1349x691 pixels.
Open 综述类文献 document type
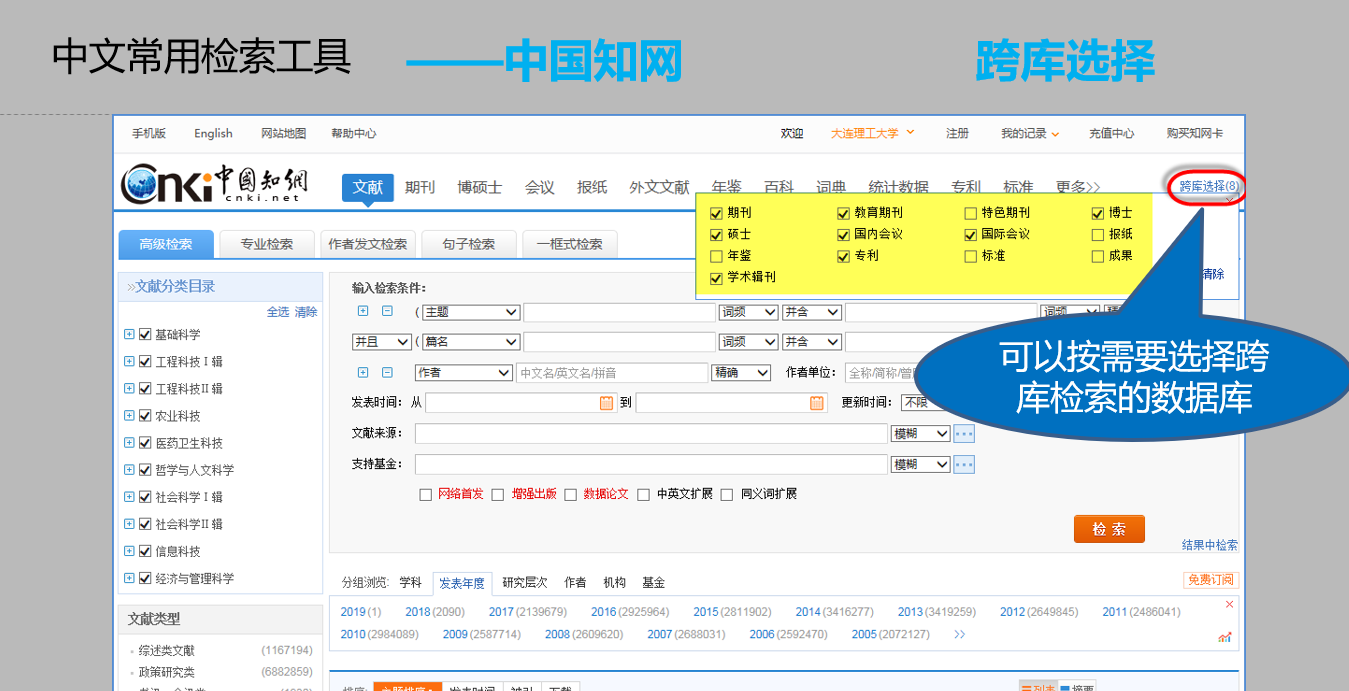pyautogui.click(x=167, y=651)
